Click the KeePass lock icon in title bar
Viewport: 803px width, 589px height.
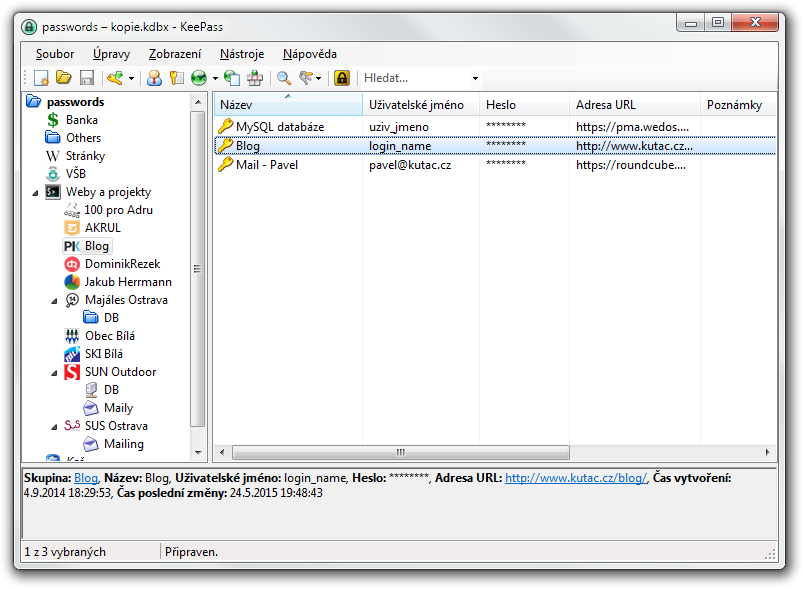[x=29, y=27]
